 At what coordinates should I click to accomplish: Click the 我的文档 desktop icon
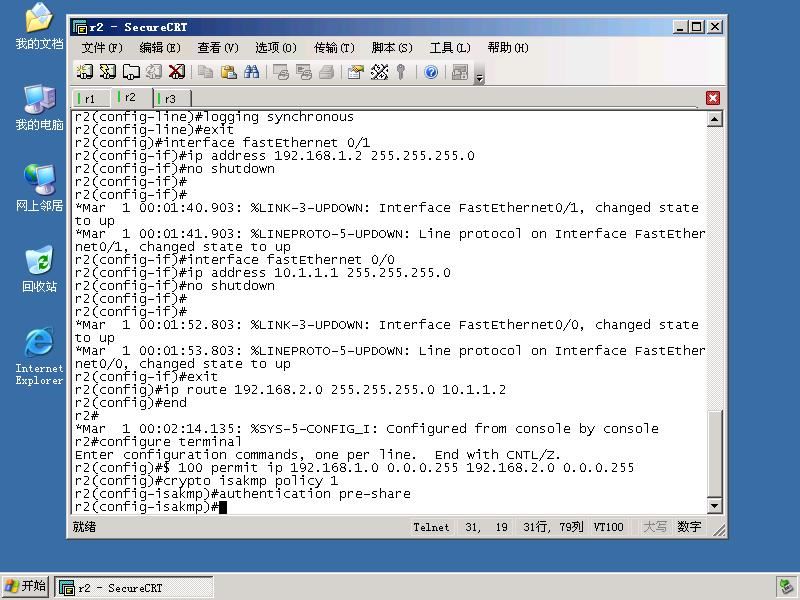point(39,27)
